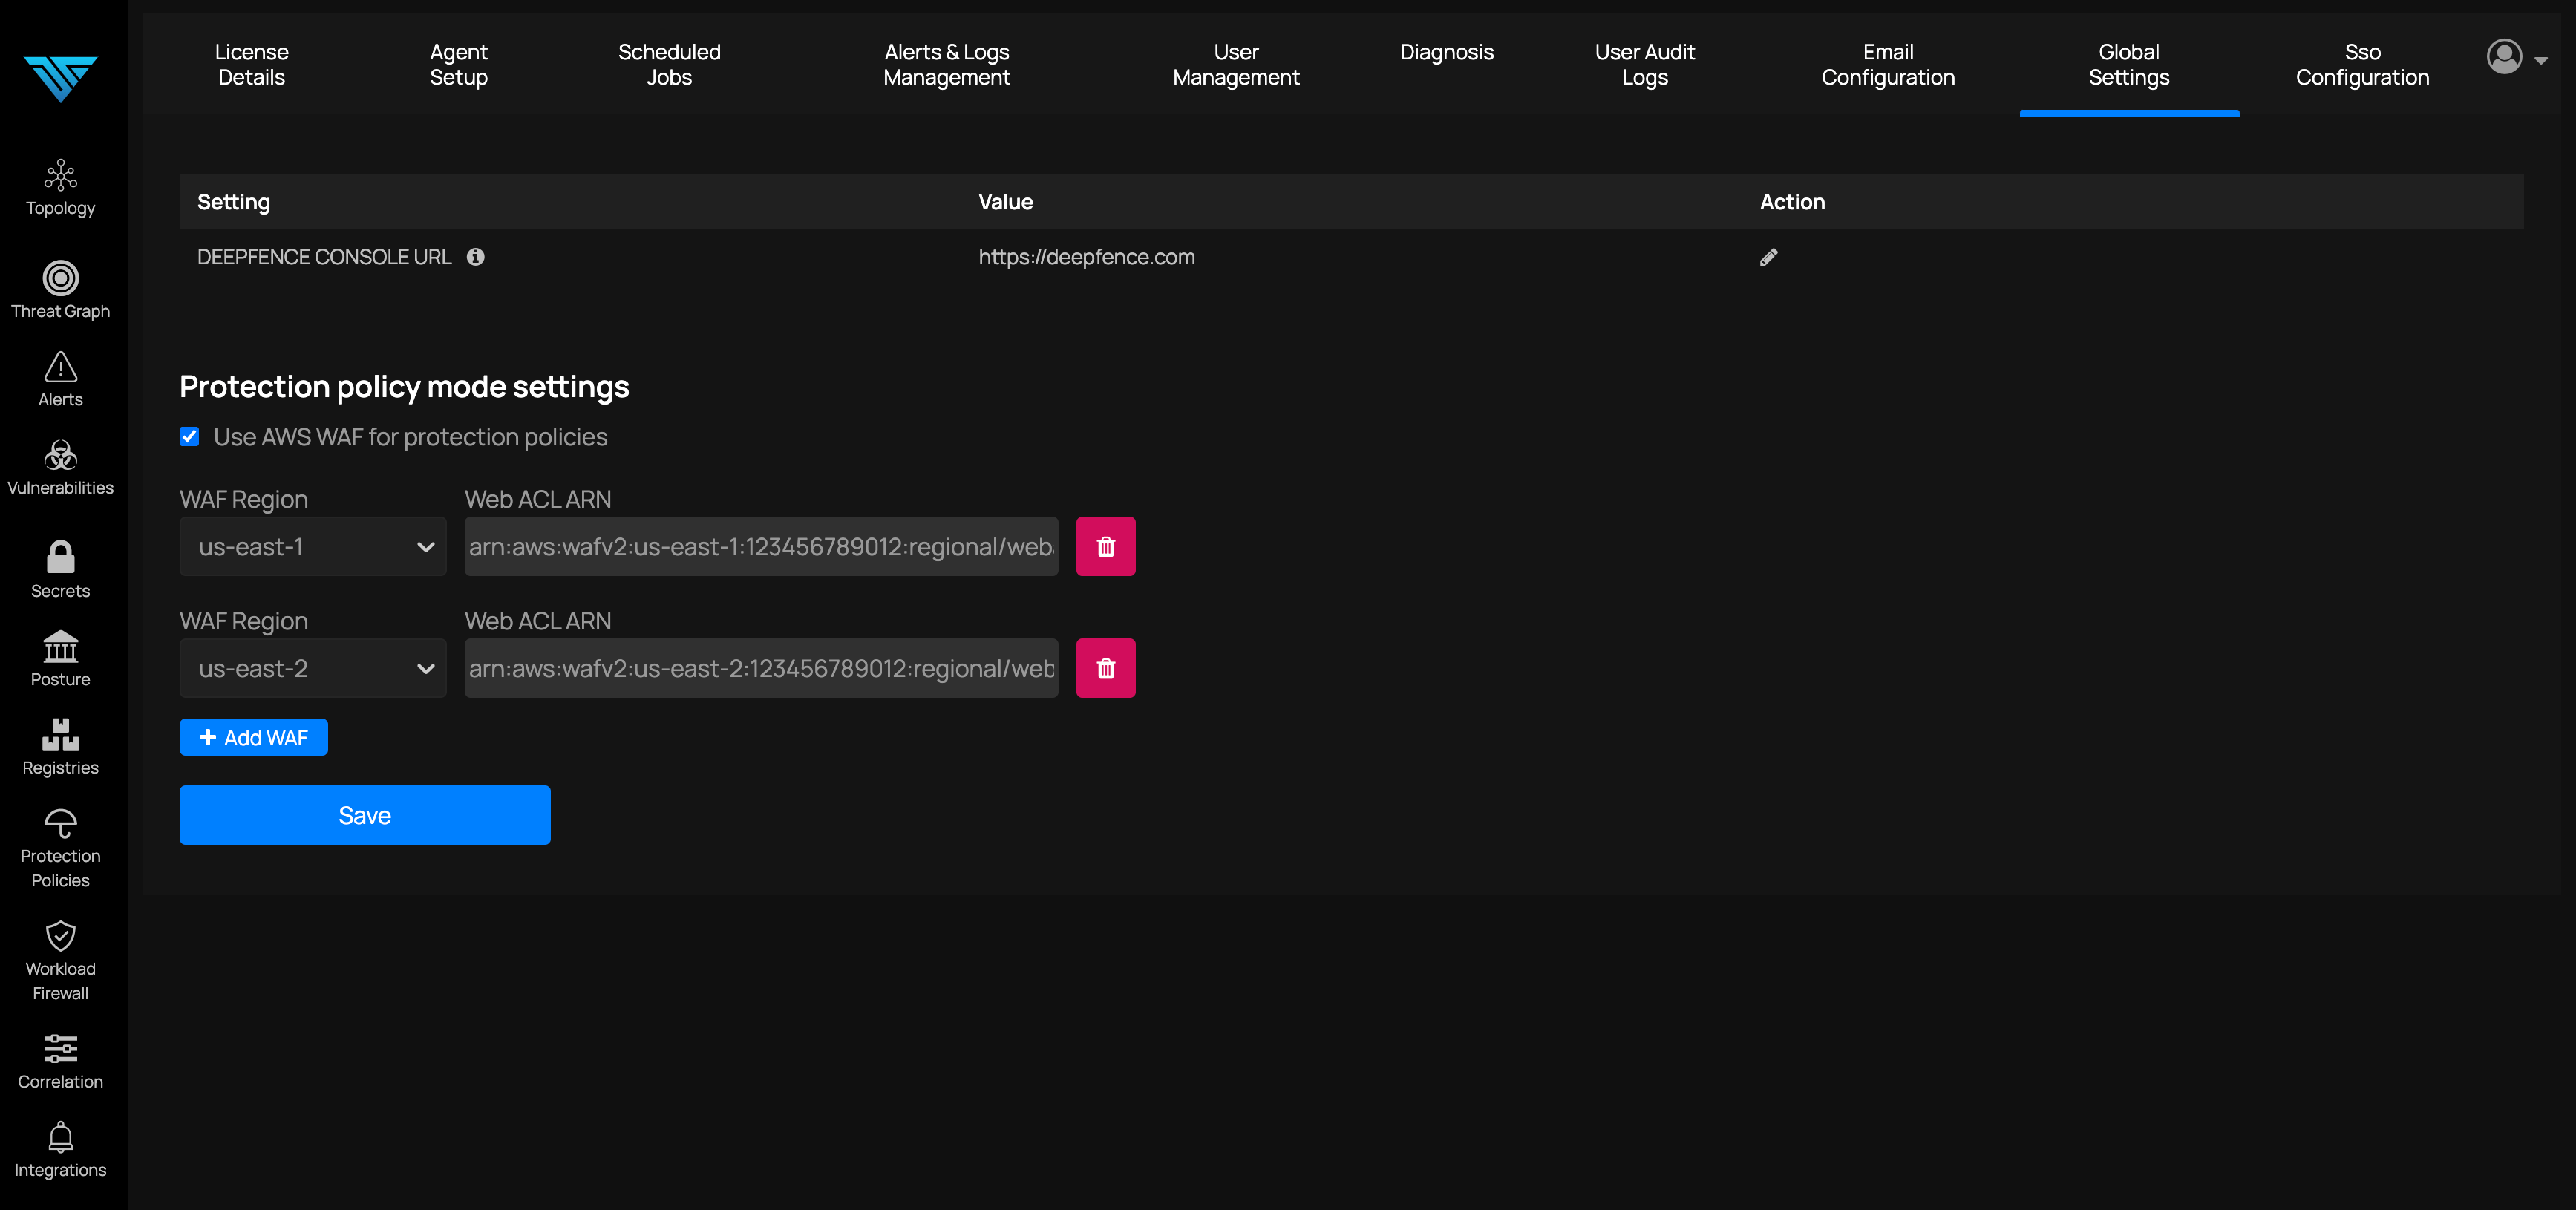Click the Add WAF button
2576x1210 pixels.
pos(253,737)
